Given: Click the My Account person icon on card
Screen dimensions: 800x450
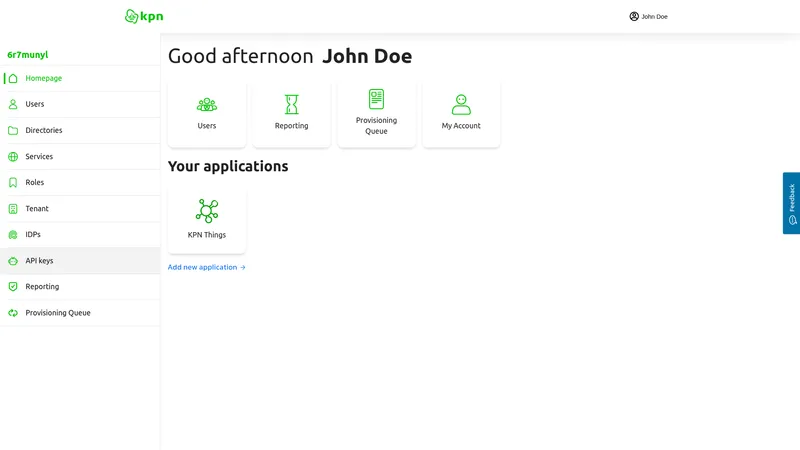Looking at the screenshot, I should pyautogui.click(x=461, y=105).
